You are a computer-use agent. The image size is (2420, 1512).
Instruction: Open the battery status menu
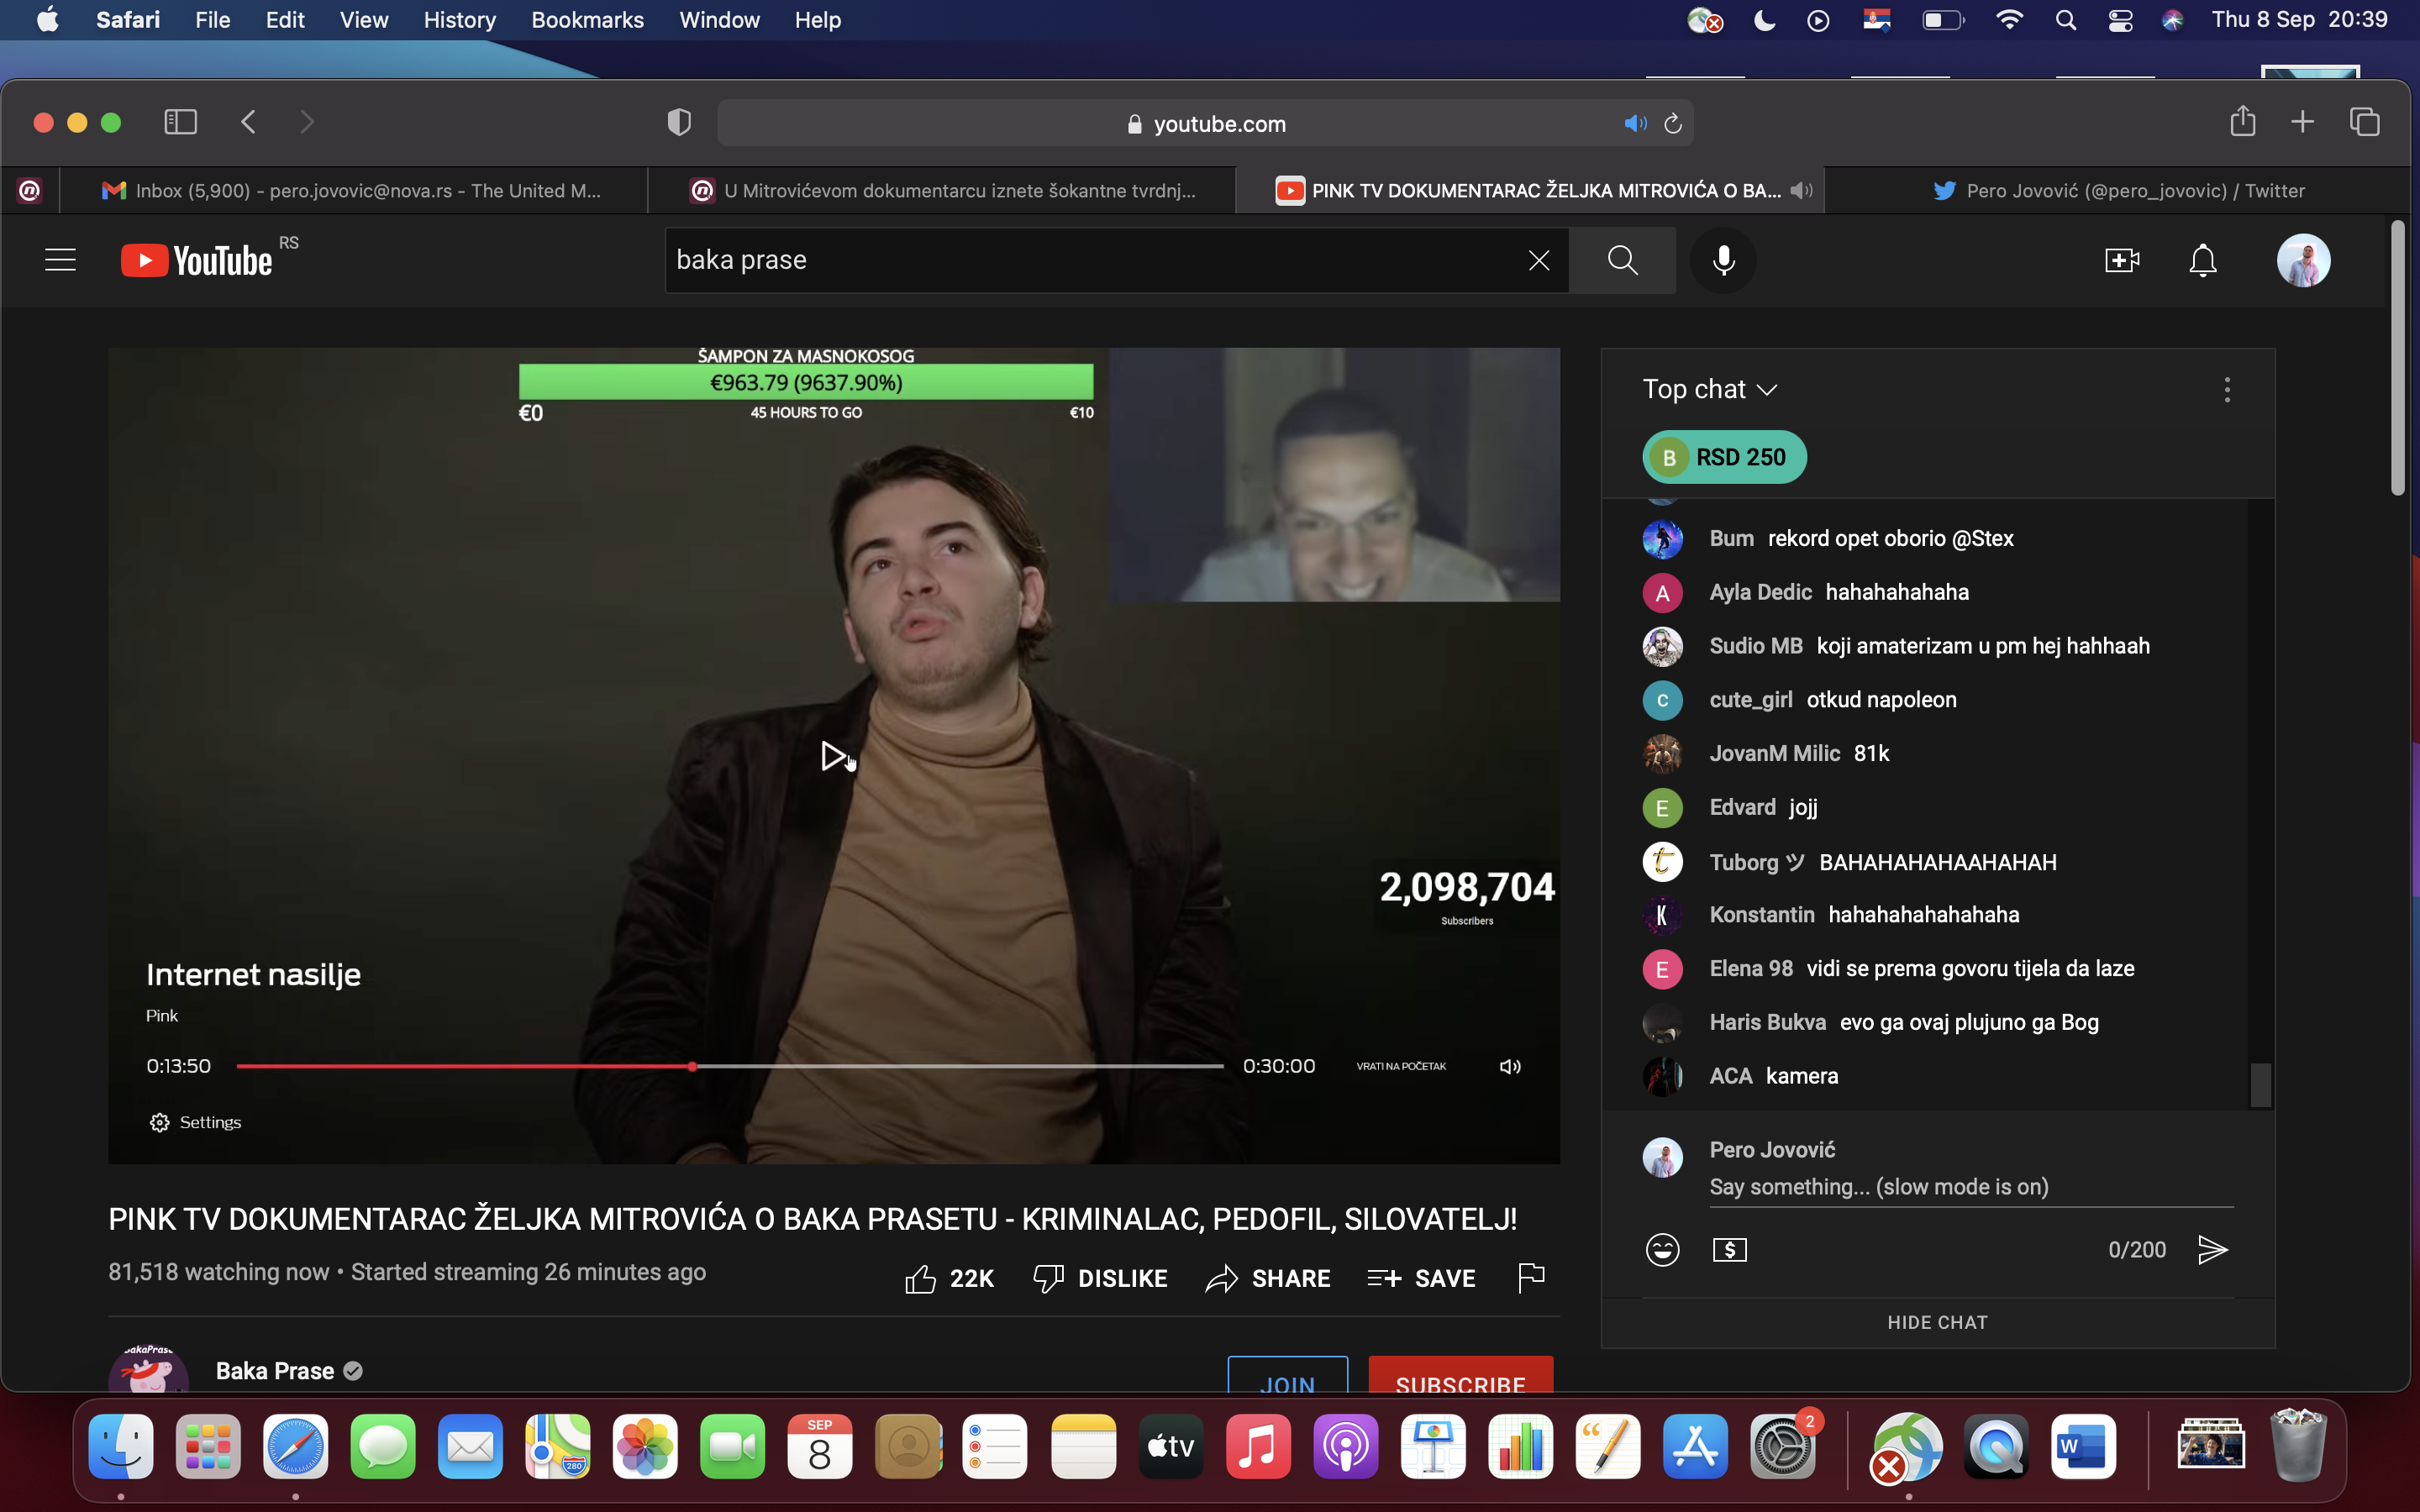[1943, 20]
